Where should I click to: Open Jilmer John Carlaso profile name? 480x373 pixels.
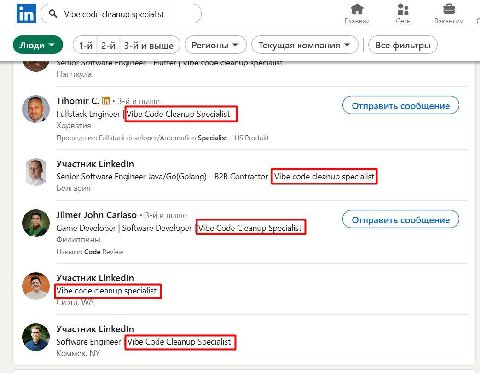[96, 215]
